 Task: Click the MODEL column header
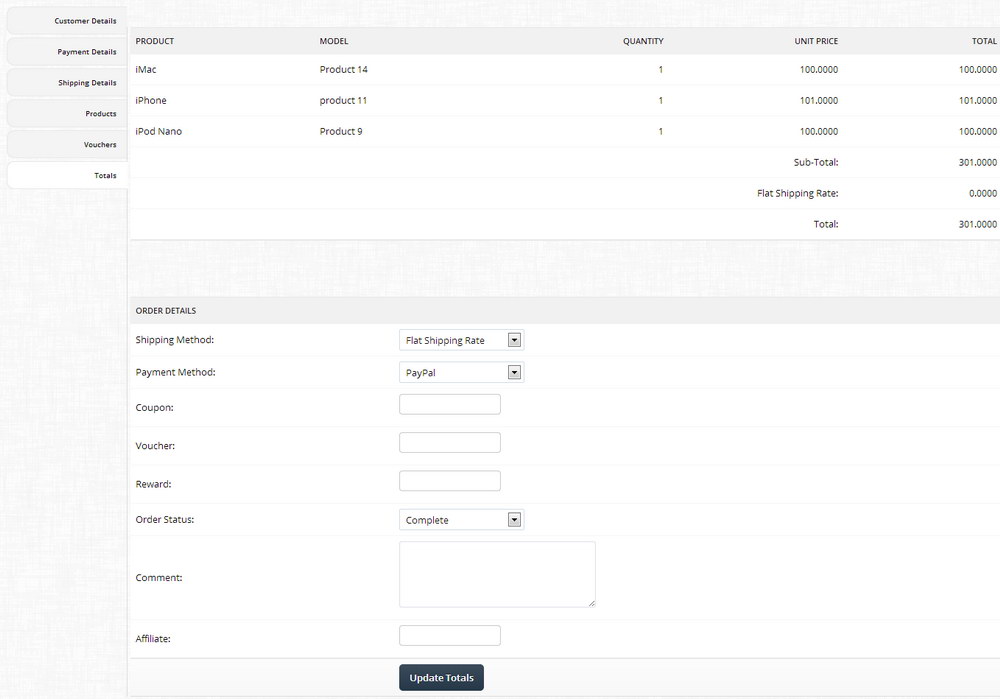[x=334, y=41]
